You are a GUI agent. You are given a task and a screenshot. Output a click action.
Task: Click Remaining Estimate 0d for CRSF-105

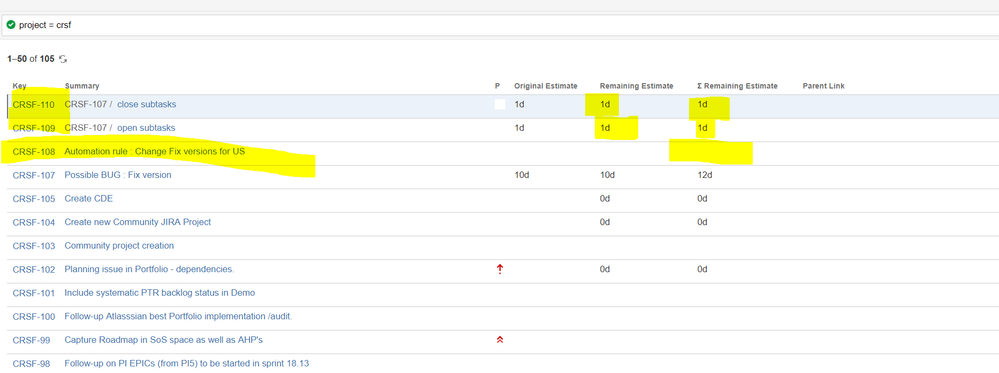[605, 198]
